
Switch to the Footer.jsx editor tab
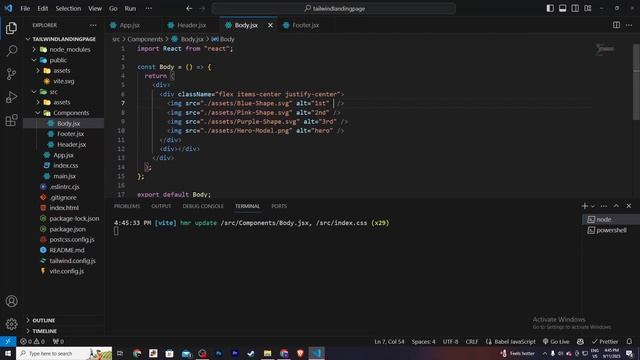[305, 25]
